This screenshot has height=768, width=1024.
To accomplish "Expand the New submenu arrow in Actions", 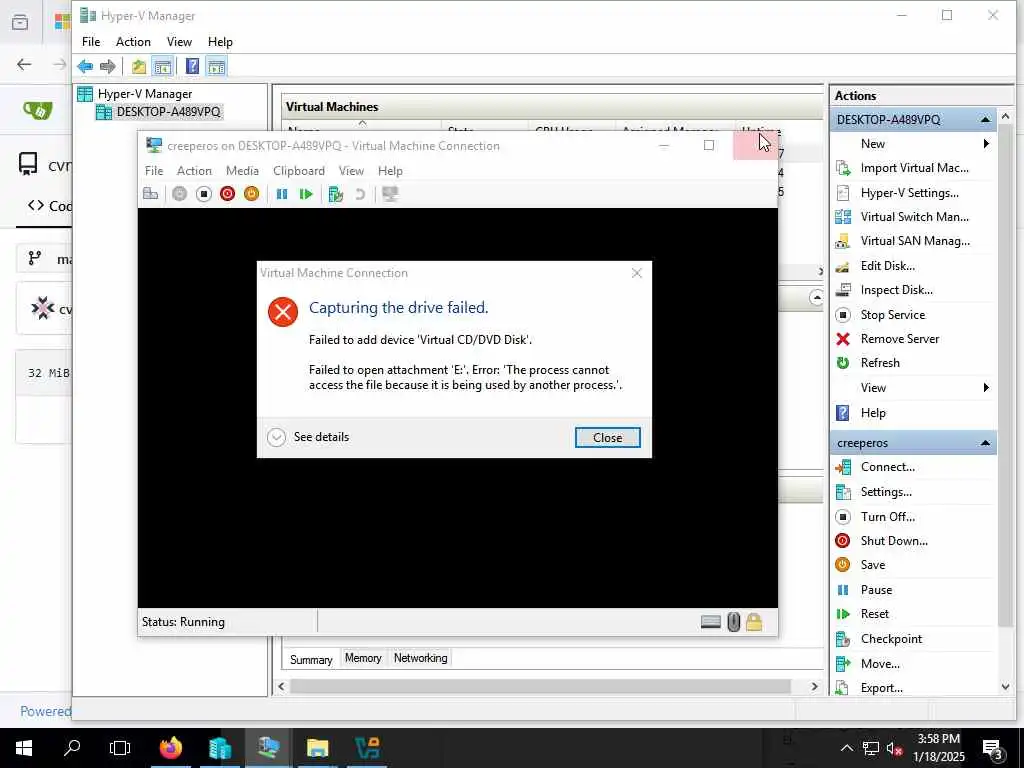I will [x=986, y=144].
